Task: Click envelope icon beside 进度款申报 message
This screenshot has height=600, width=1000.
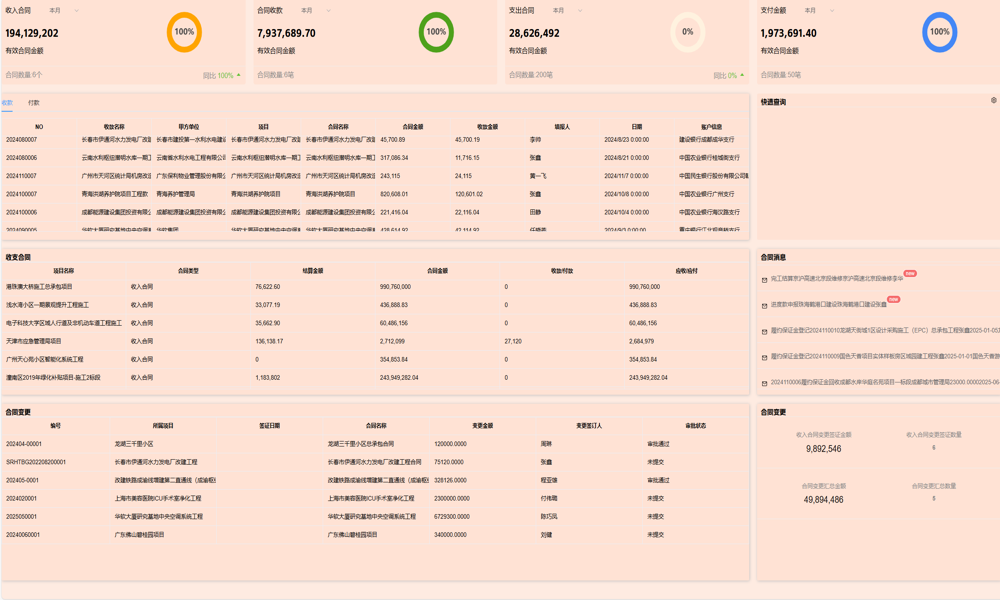Action: click(x=765, y=306)
